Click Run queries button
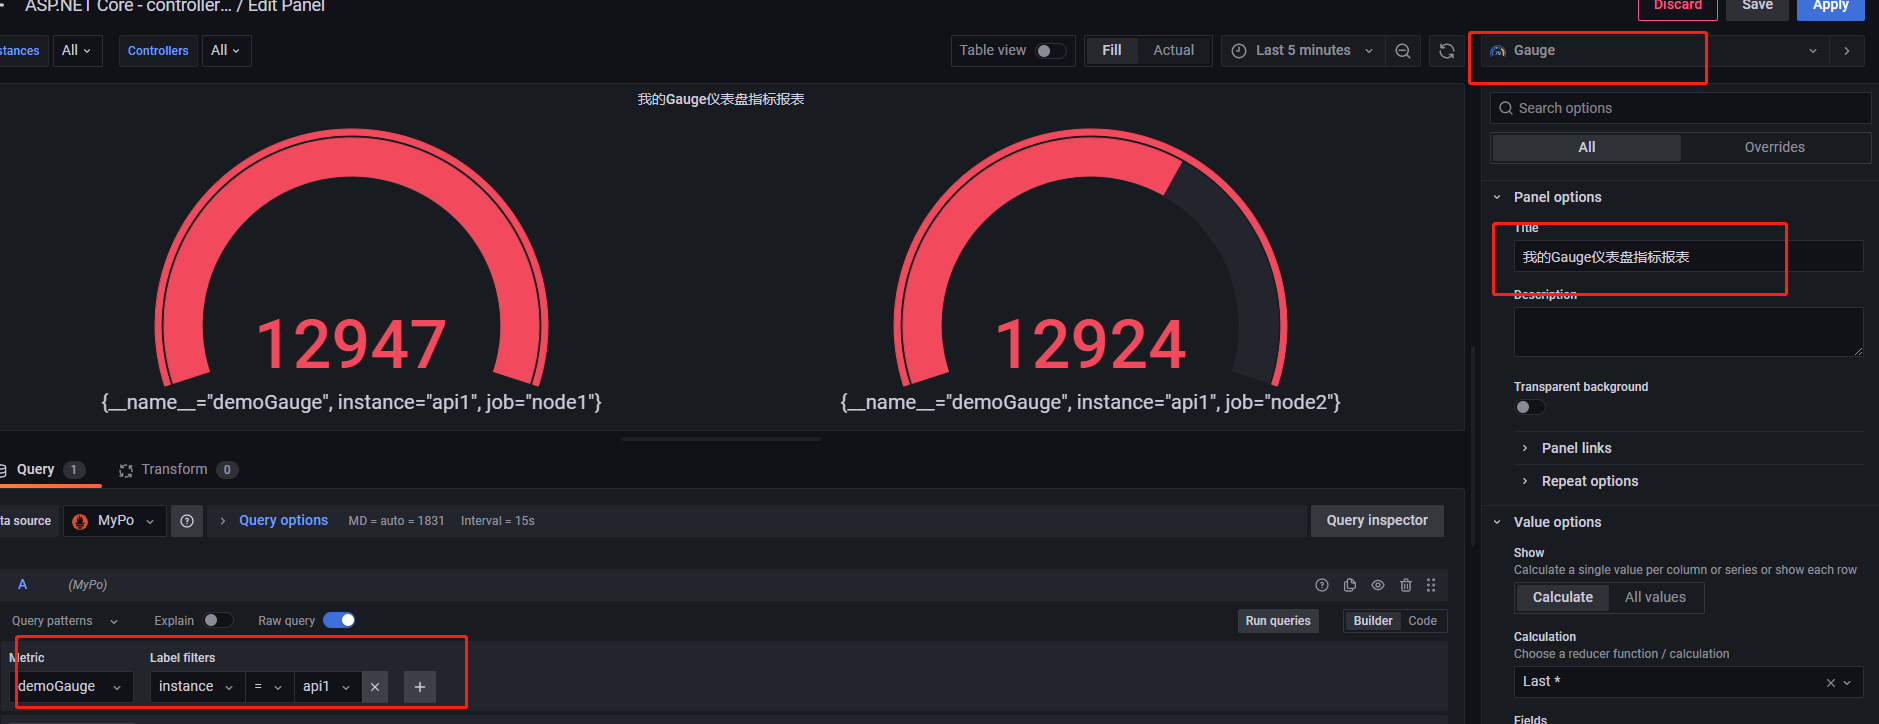 point(1278,621)
